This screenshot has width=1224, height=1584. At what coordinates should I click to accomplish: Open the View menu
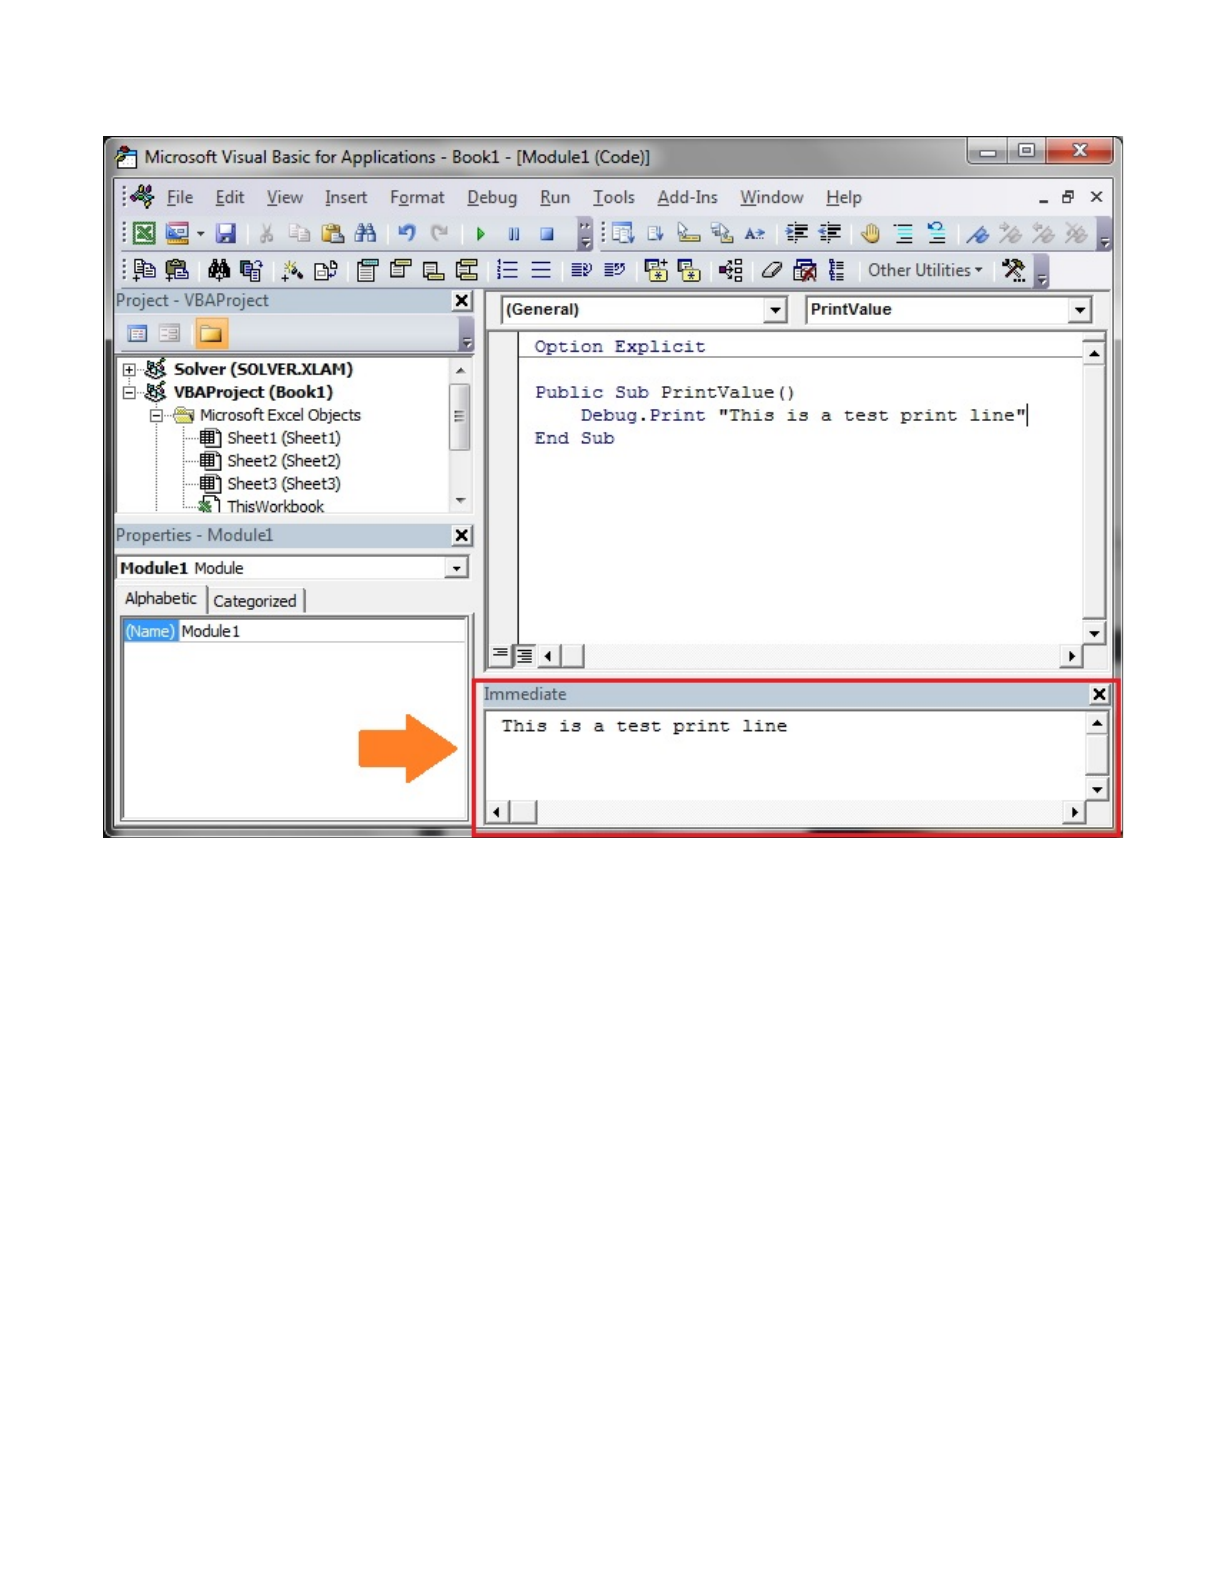pyautogui.click(x=284, y=198)
